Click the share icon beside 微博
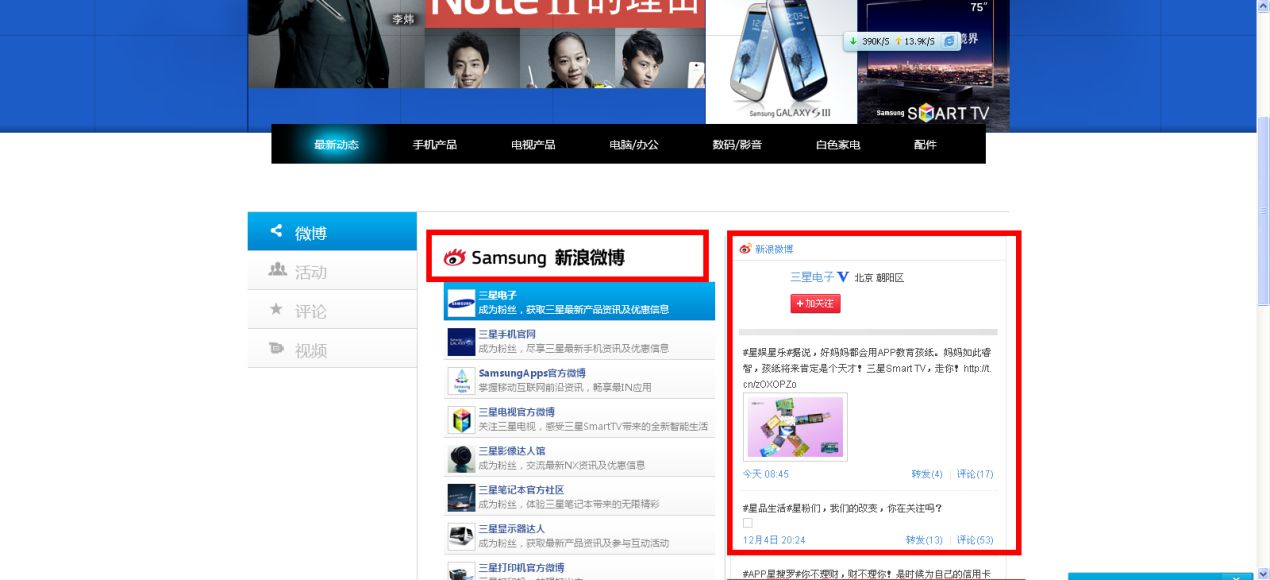 tap(276, 231)
